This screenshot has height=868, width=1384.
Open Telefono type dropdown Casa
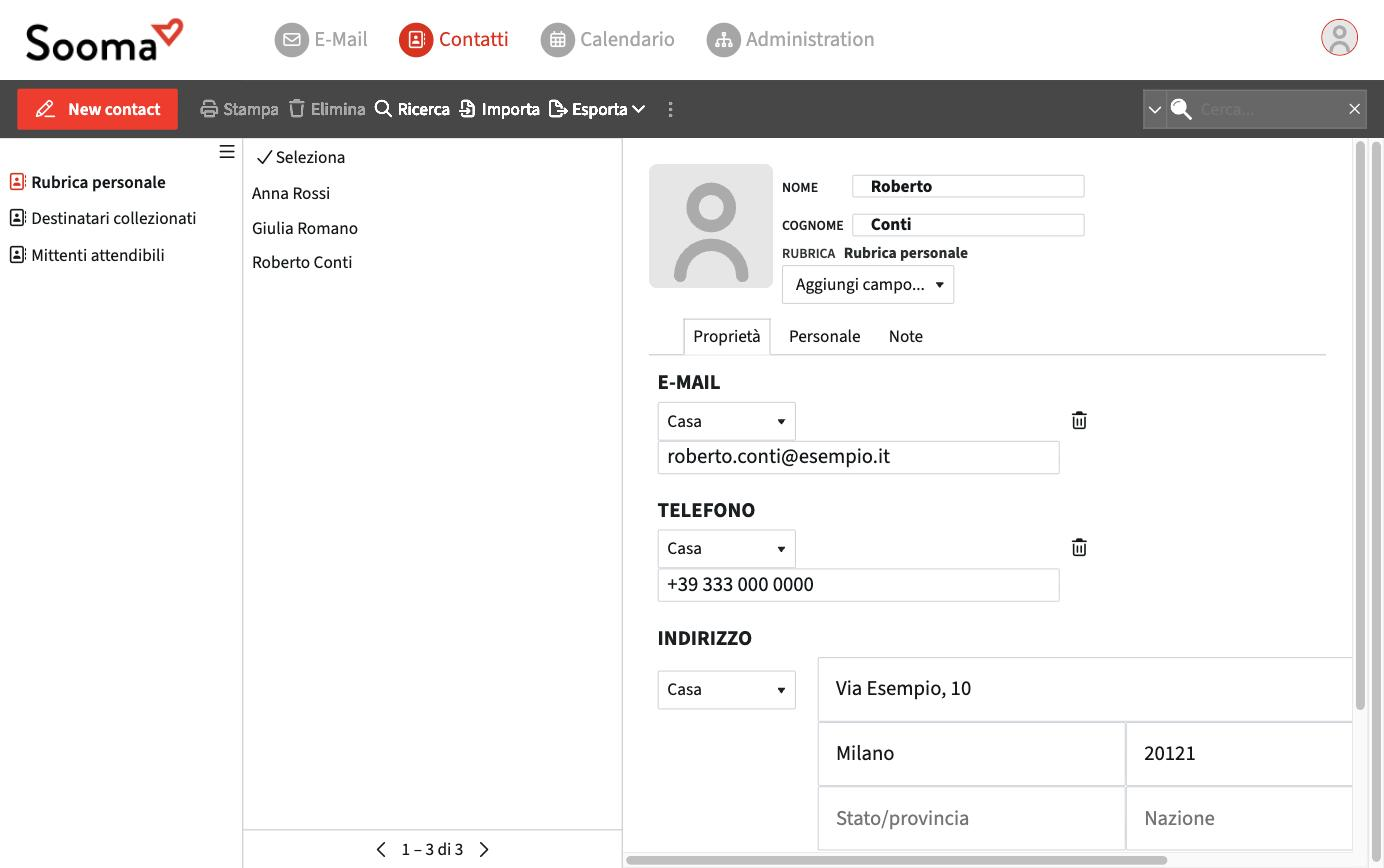(726, 548)
